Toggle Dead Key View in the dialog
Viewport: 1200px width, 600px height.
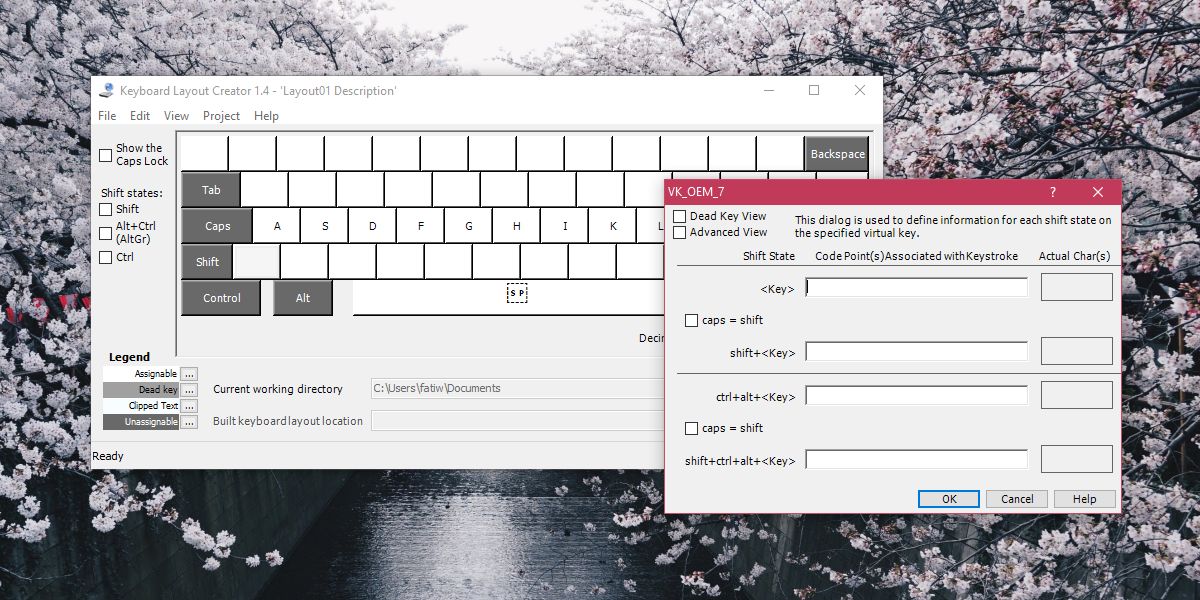coord(681,216)
